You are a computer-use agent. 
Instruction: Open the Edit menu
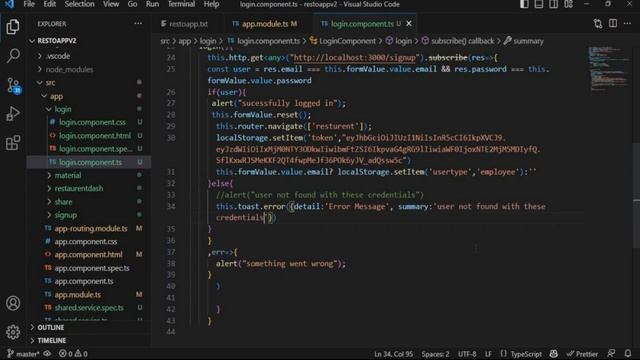coord(49,4)
